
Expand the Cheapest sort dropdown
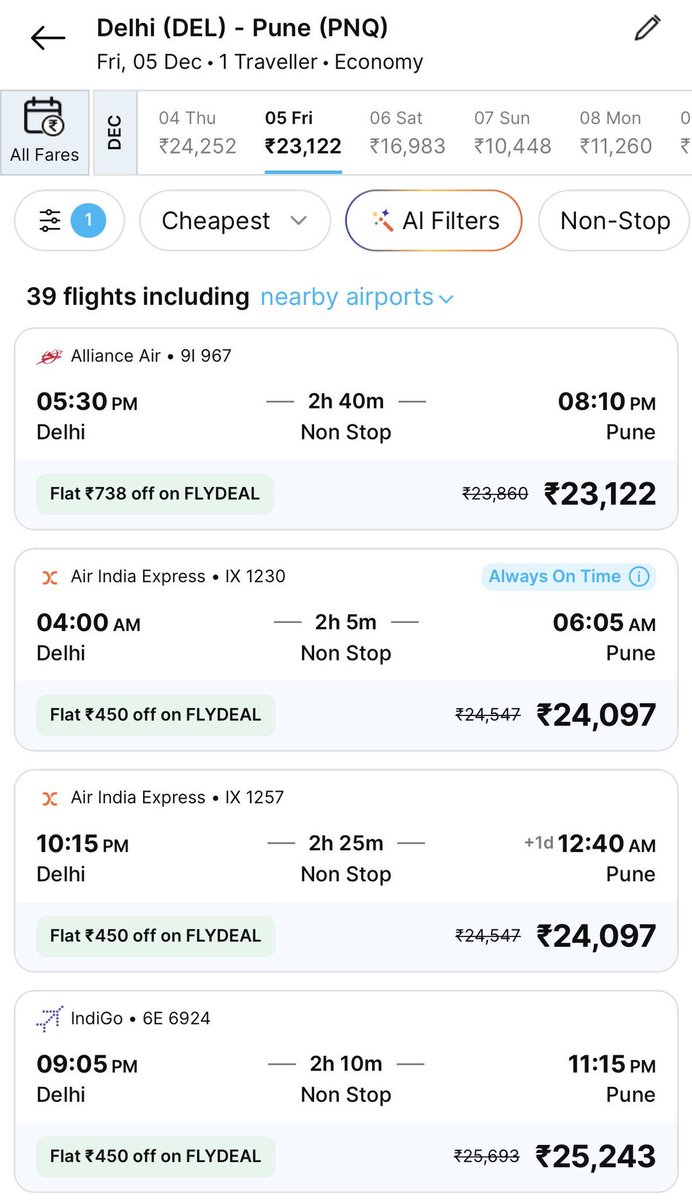pos(235,221)
